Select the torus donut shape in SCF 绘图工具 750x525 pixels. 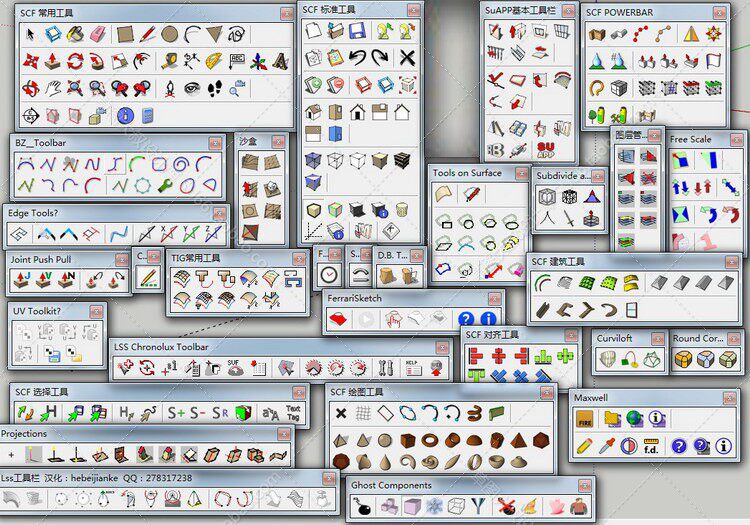tap(430, 440)
